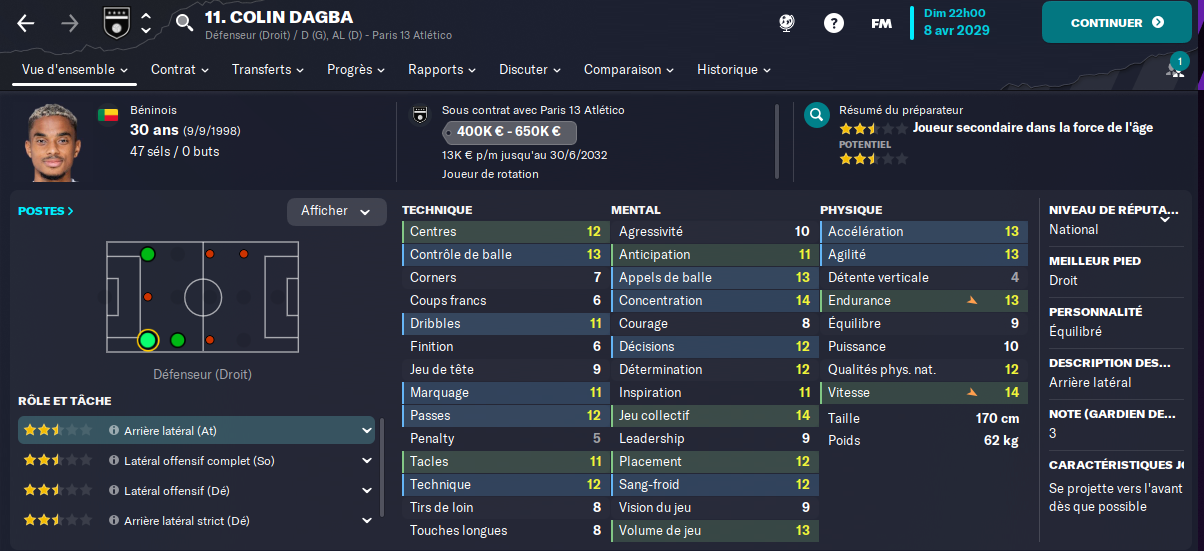
Task: Open the scout report magnifier icon
Action: pos(817,115)
